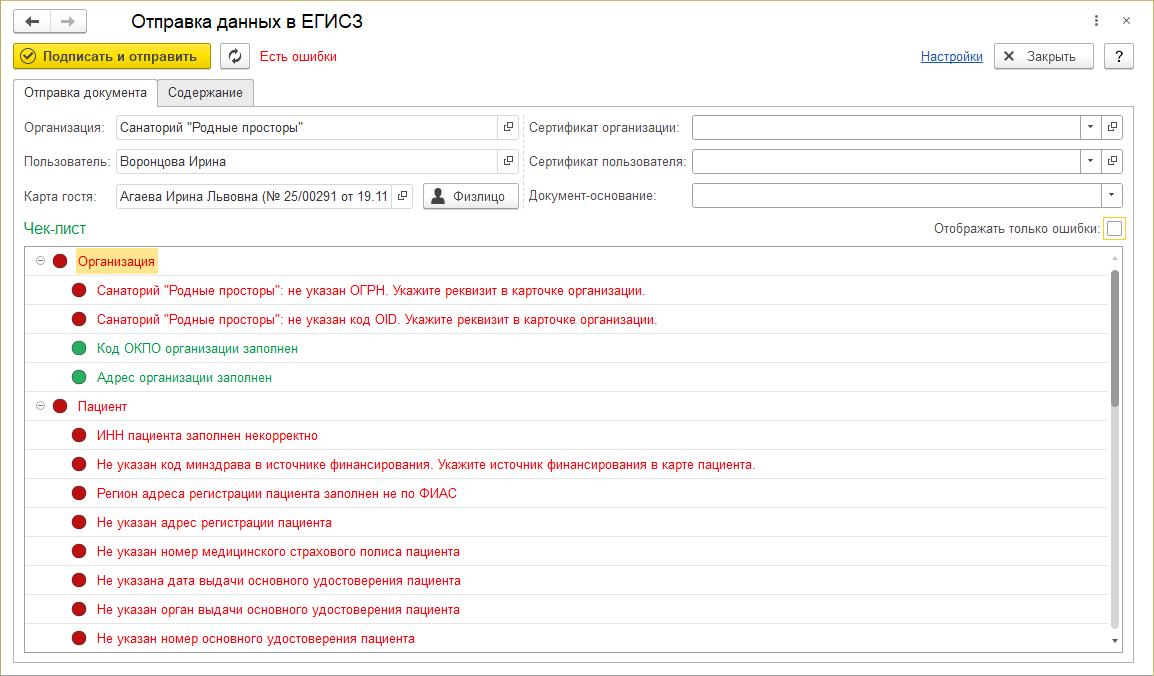Click the red dot of орган выдачи row
The width and height of the screenshot is (1154, 676).
[79, 609]
